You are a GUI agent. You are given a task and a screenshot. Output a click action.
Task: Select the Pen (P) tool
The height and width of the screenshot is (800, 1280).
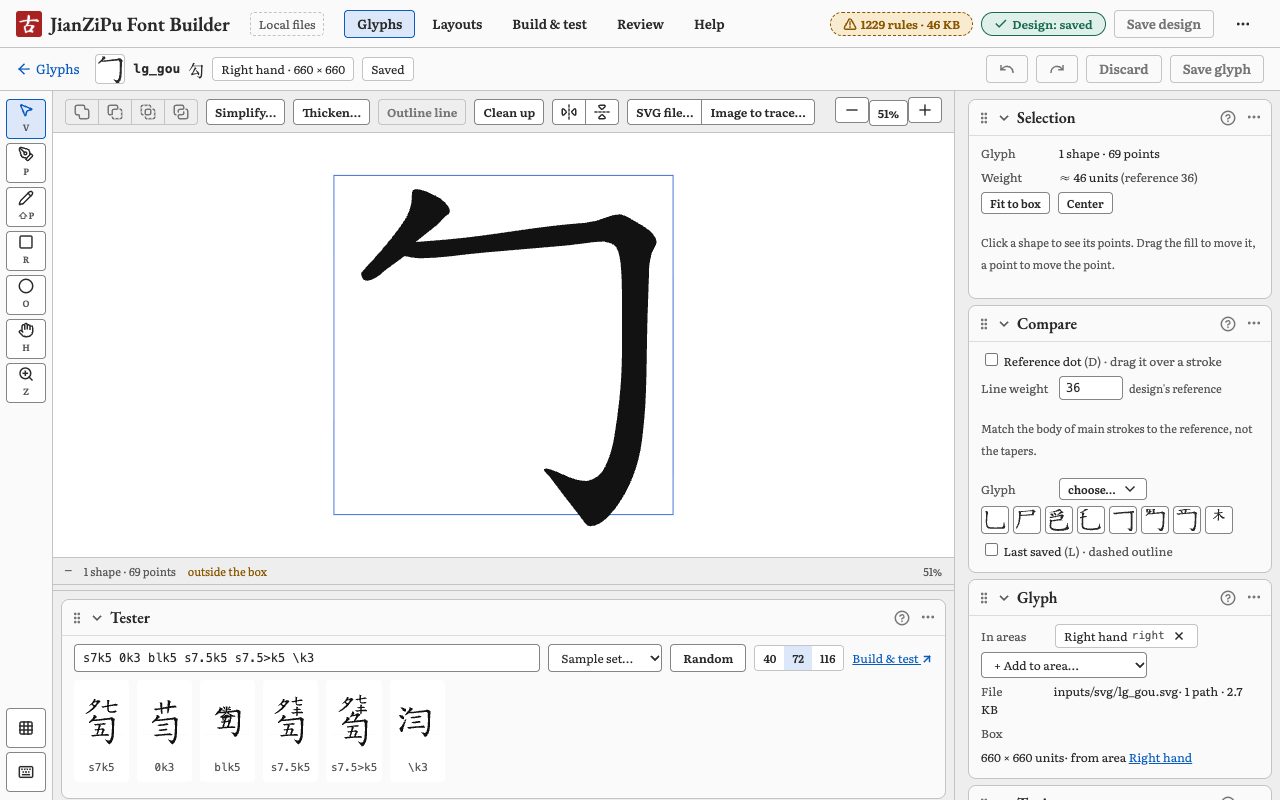pyautogui.click(x=26, y=163)
